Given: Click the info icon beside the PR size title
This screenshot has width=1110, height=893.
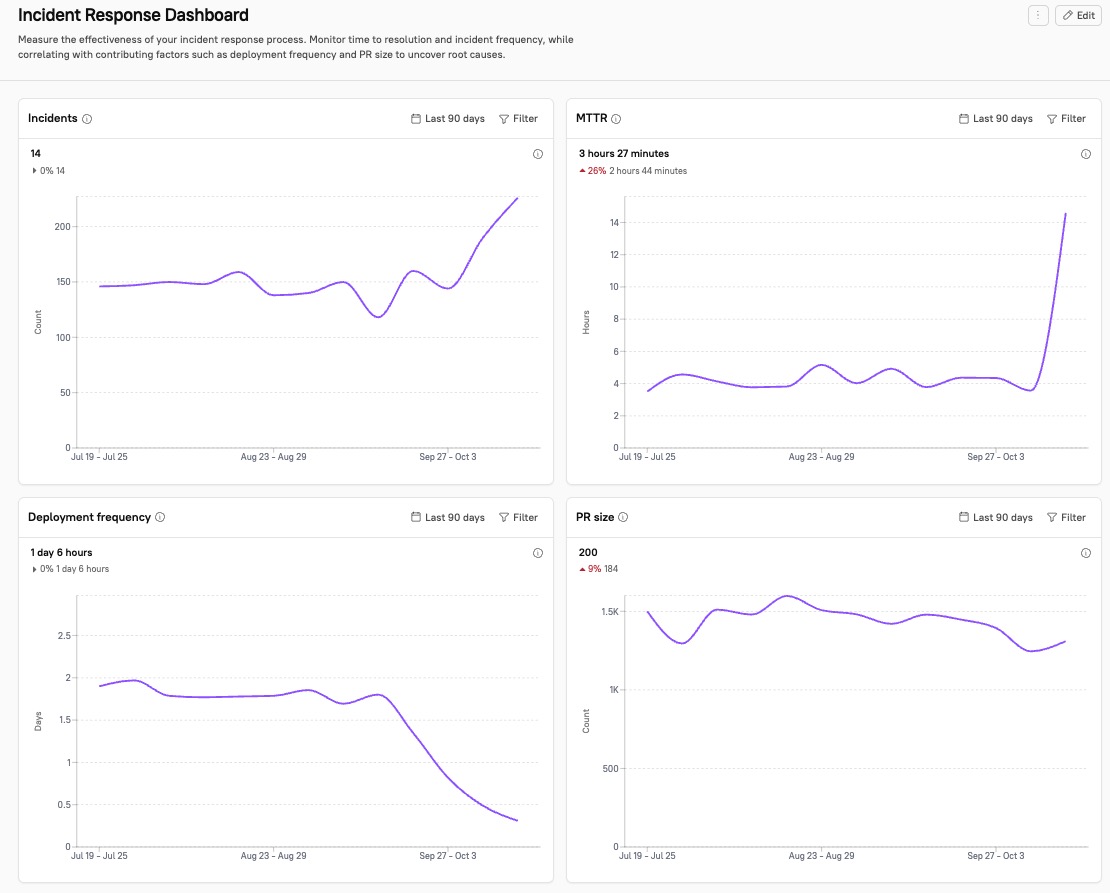Looking at the screenshot, I should click(x=623, y=517).
